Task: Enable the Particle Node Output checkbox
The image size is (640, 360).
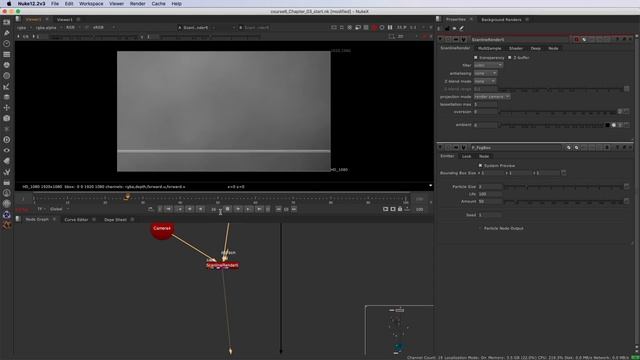Action: click(x=480, y=229)
